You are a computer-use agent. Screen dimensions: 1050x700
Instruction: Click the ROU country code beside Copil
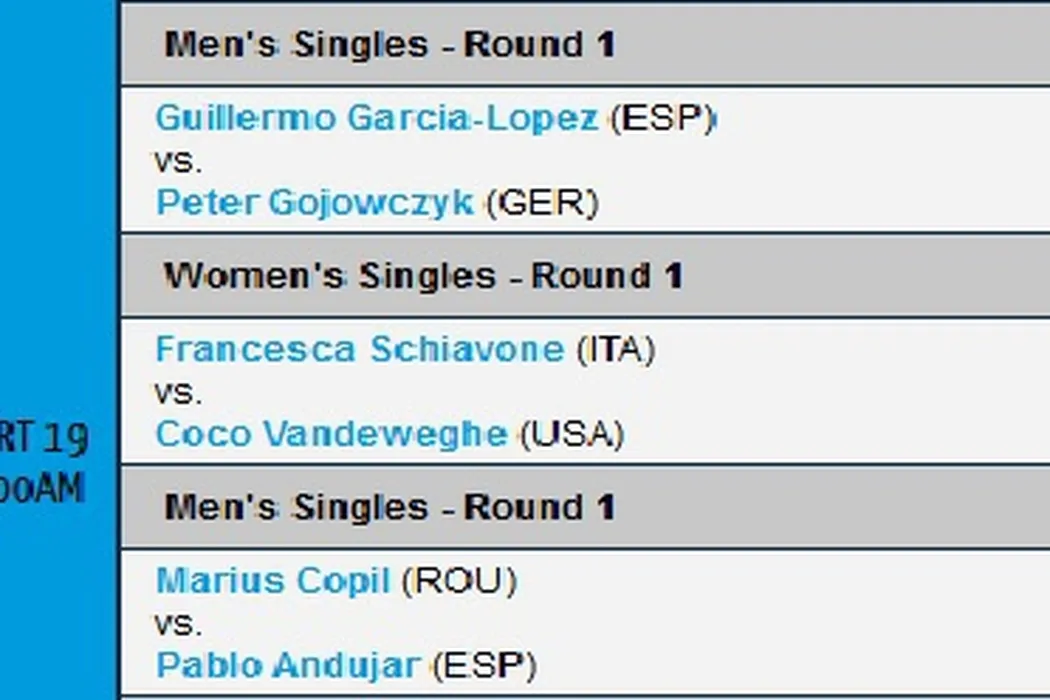(459, 581)
